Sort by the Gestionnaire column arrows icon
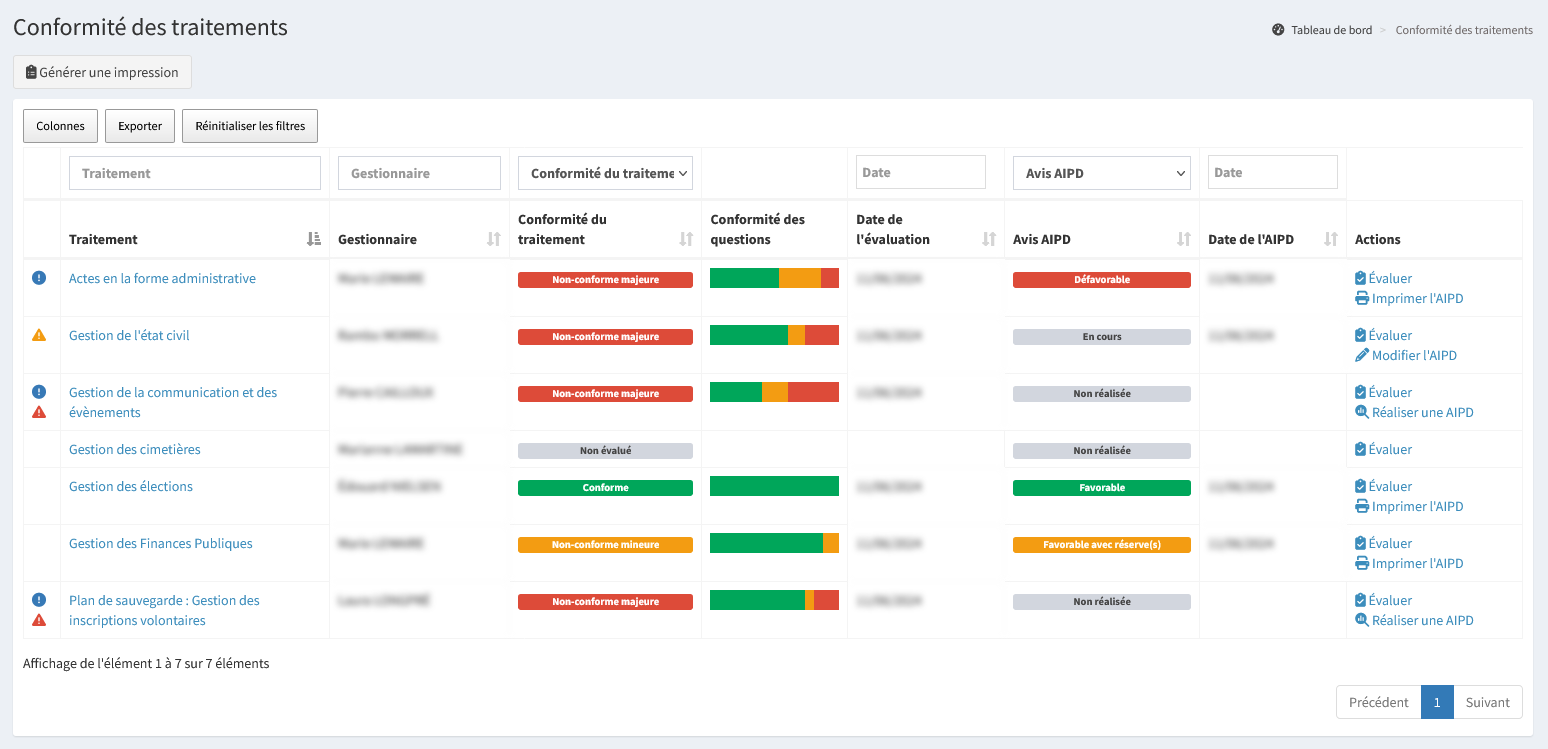 tap(493, 239)
